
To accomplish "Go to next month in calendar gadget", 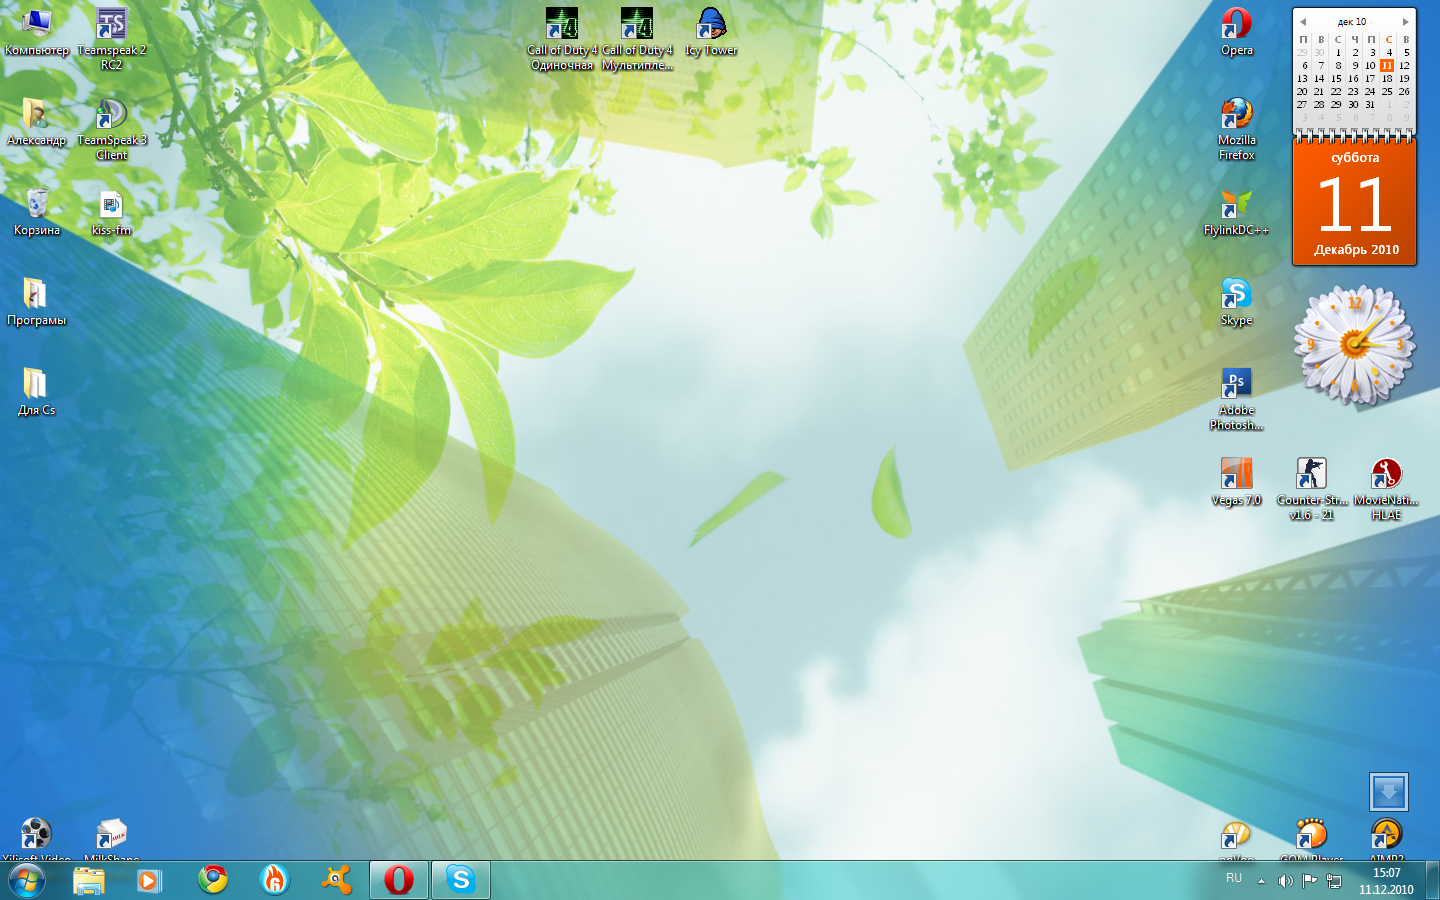I will [1405, 21].
